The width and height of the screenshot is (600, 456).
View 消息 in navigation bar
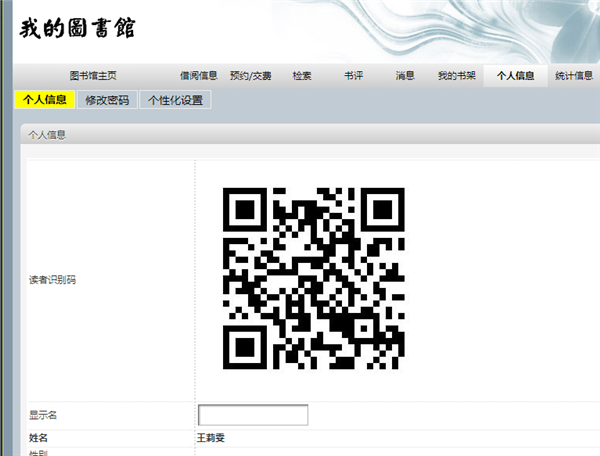pos(405,76)
